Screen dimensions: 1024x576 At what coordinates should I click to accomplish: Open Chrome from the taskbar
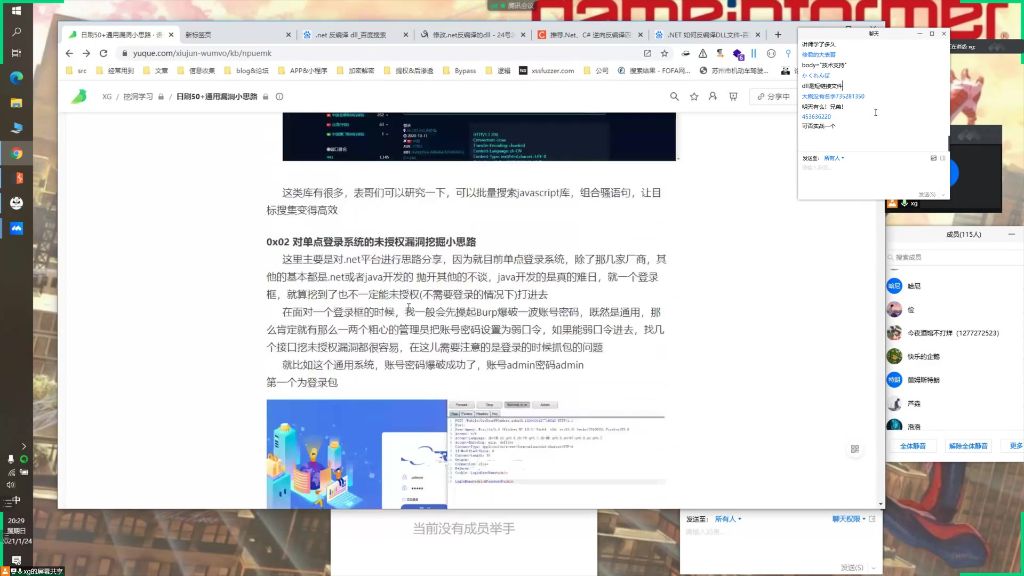16,153
